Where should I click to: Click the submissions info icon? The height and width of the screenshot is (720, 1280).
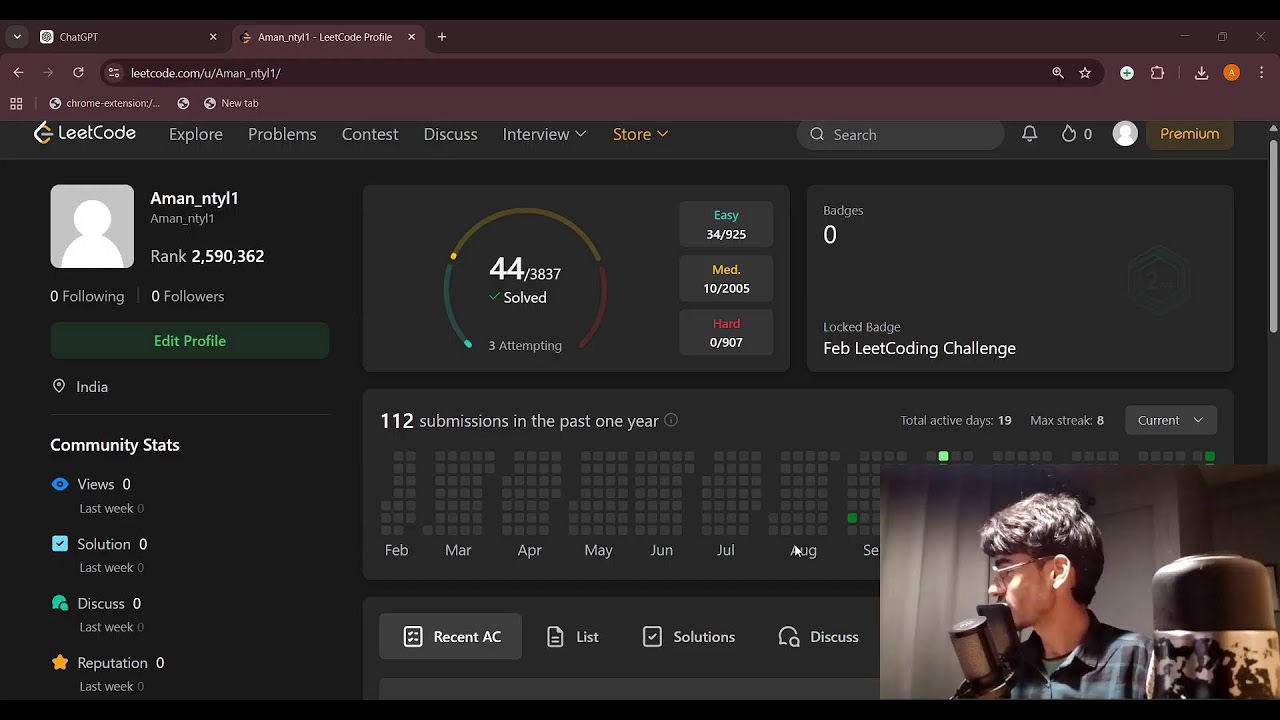pos(671,420)
